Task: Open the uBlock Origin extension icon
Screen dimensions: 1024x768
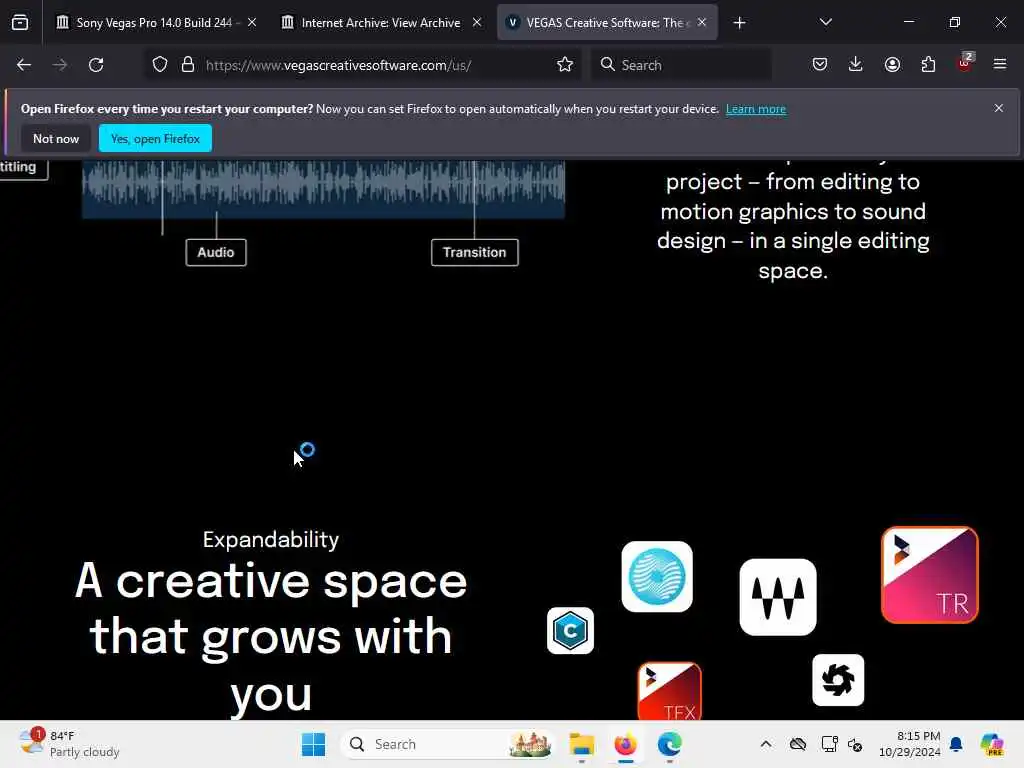Action: (x=965, y=63)
